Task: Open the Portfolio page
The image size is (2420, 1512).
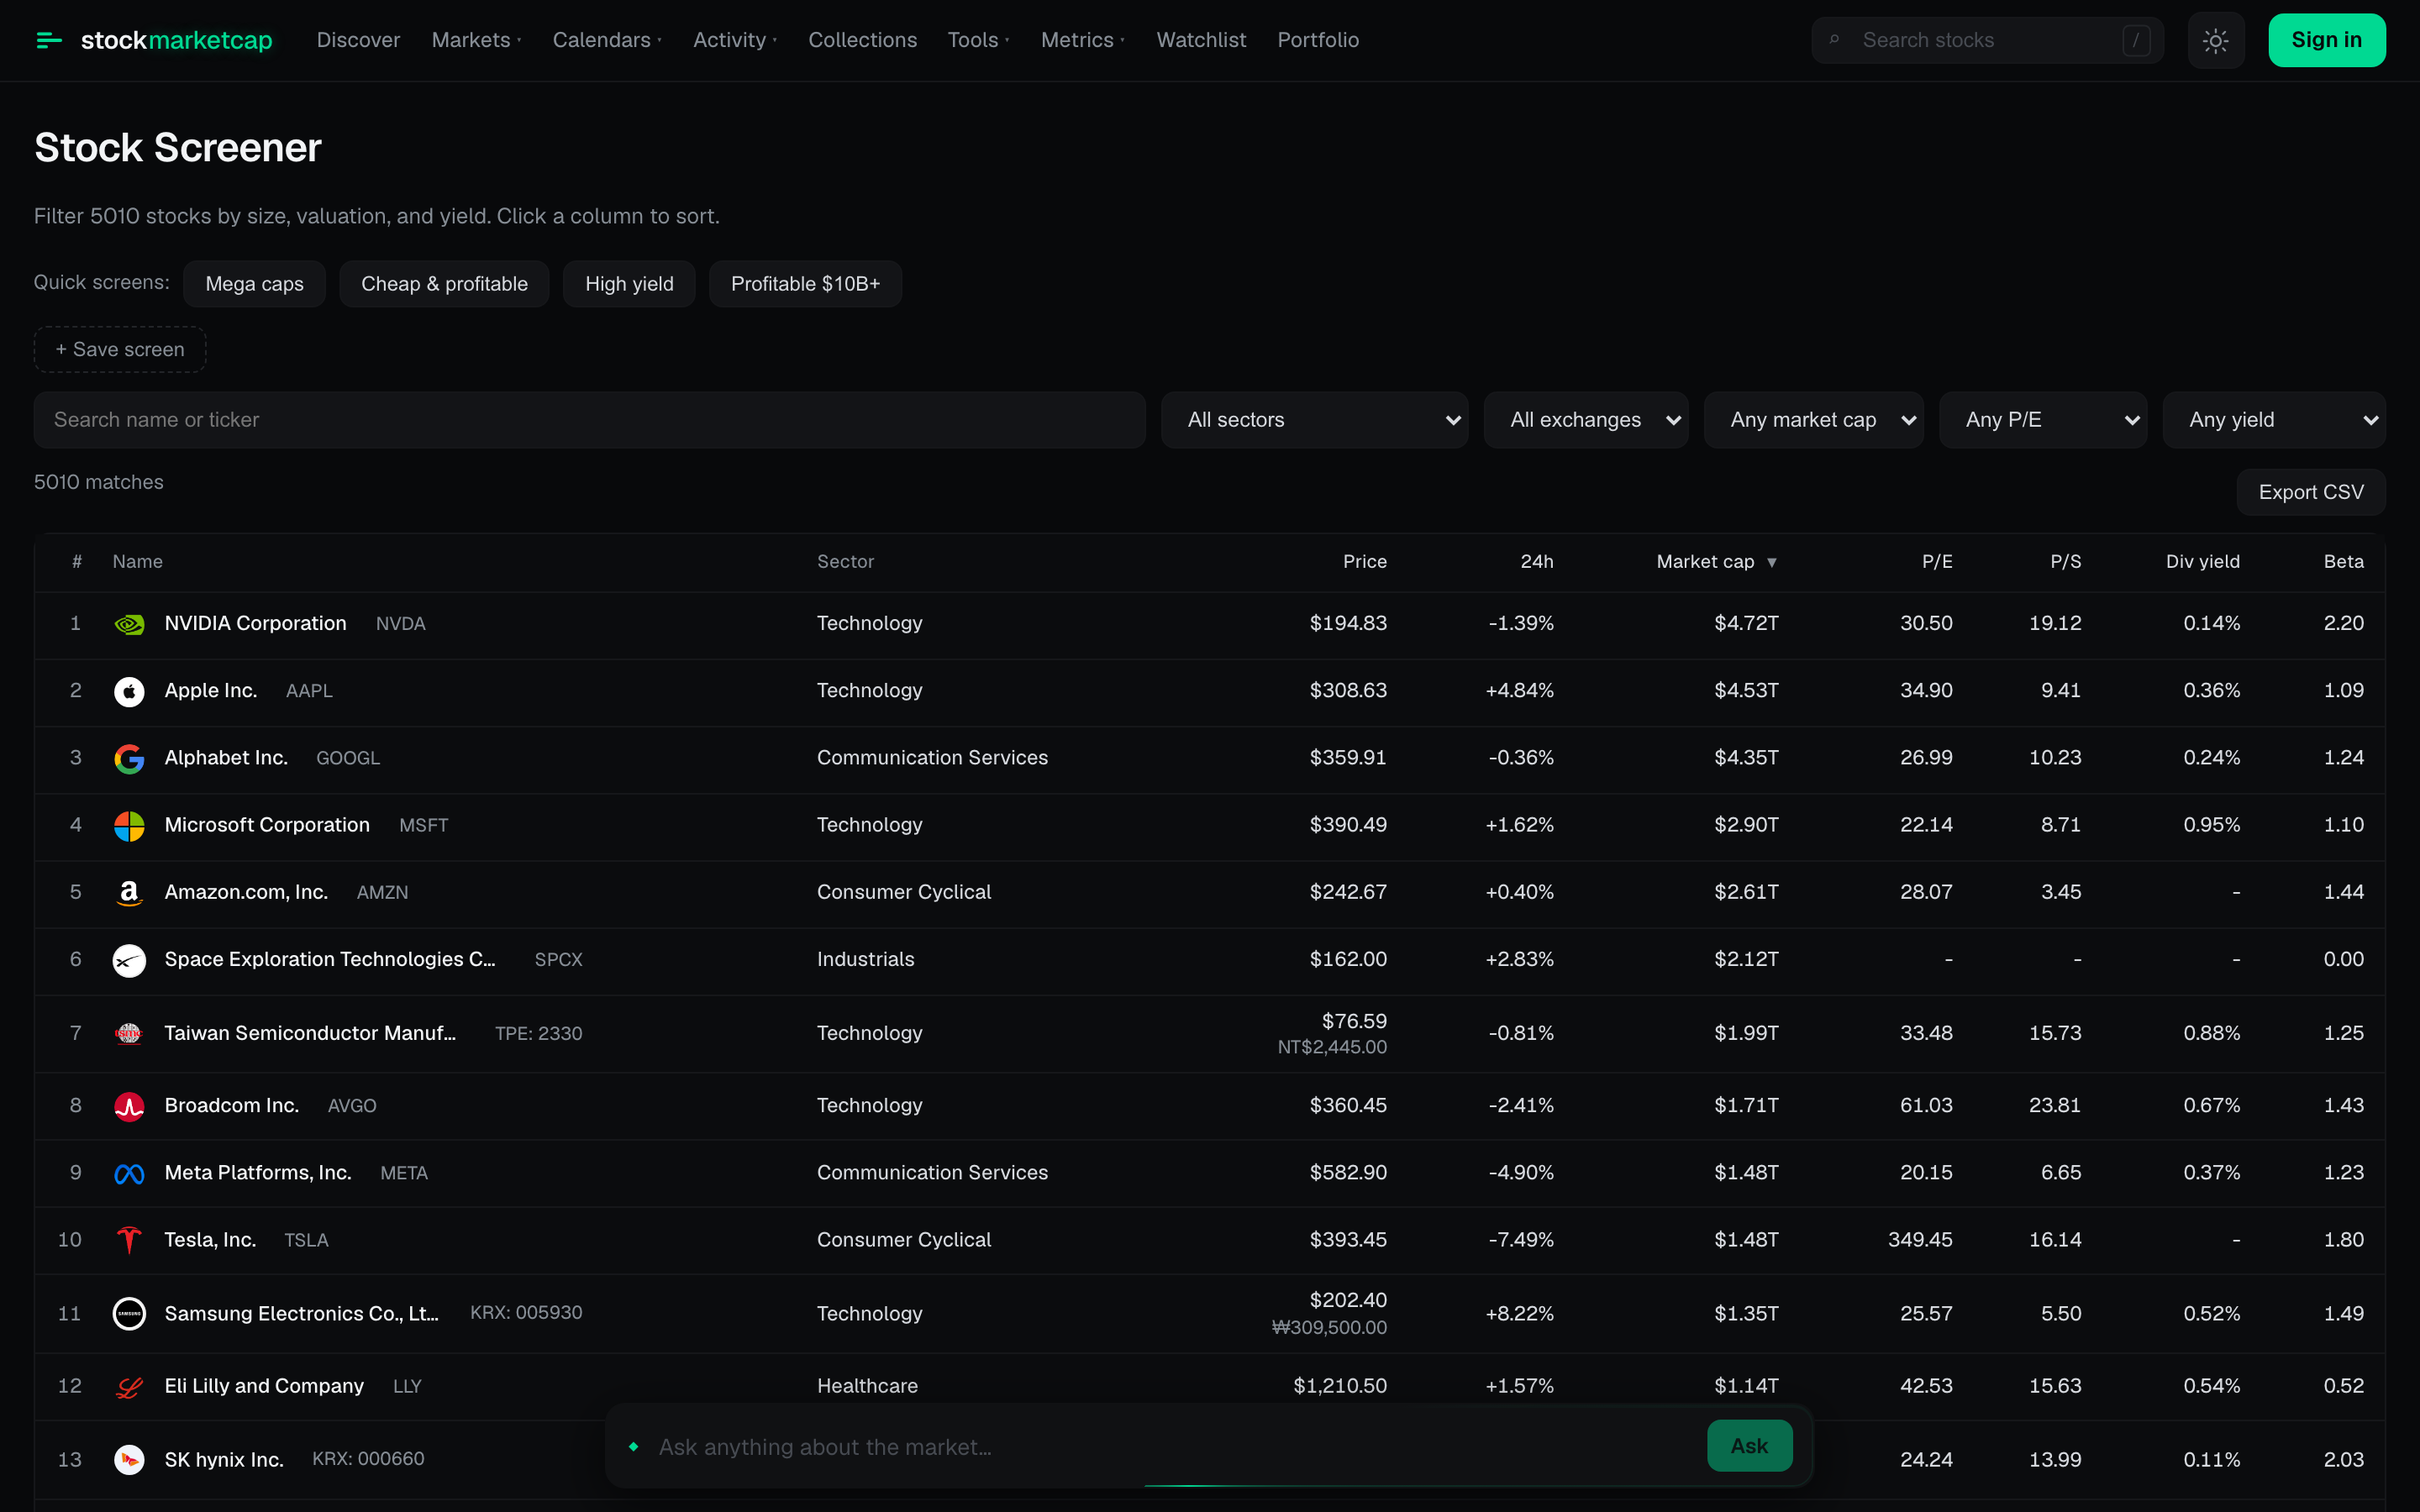Action: point(1318,40)
